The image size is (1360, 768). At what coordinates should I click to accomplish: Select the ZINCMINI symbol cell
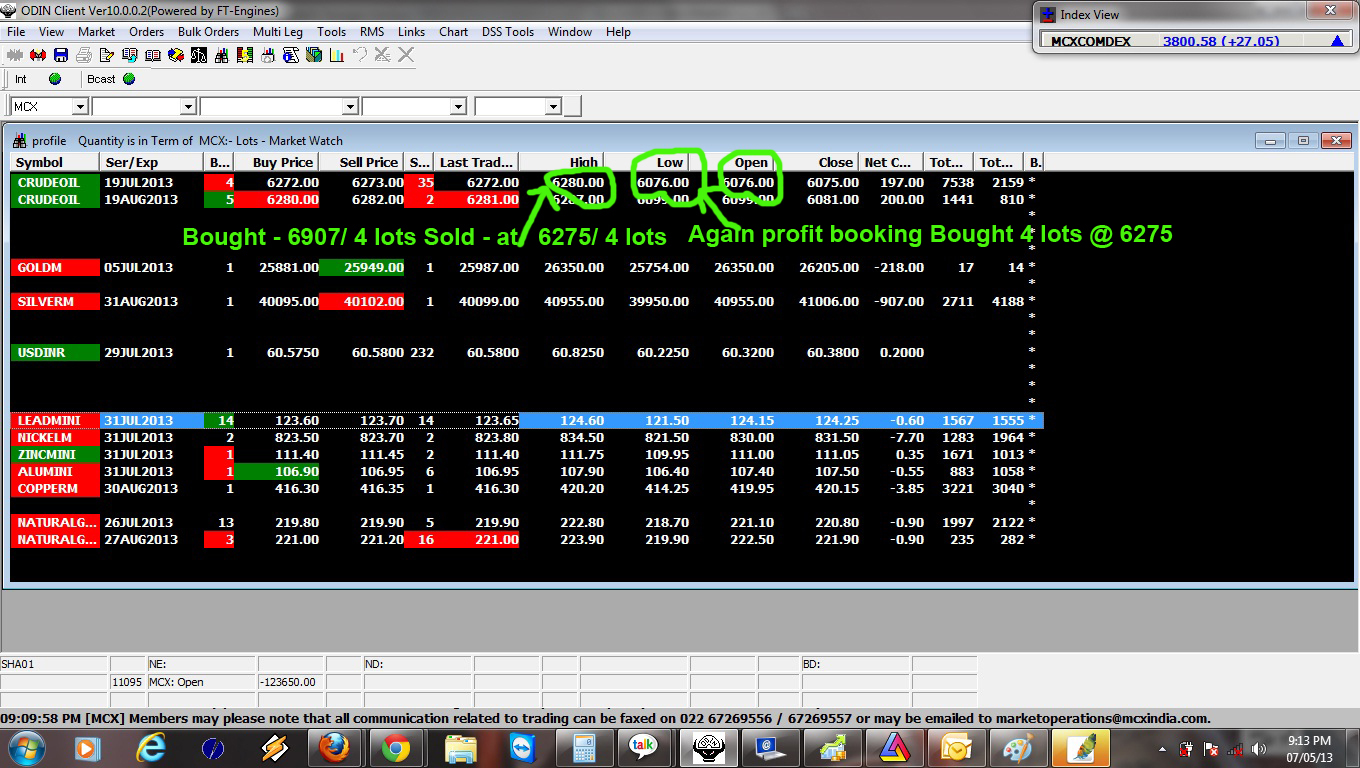point(56,455)
